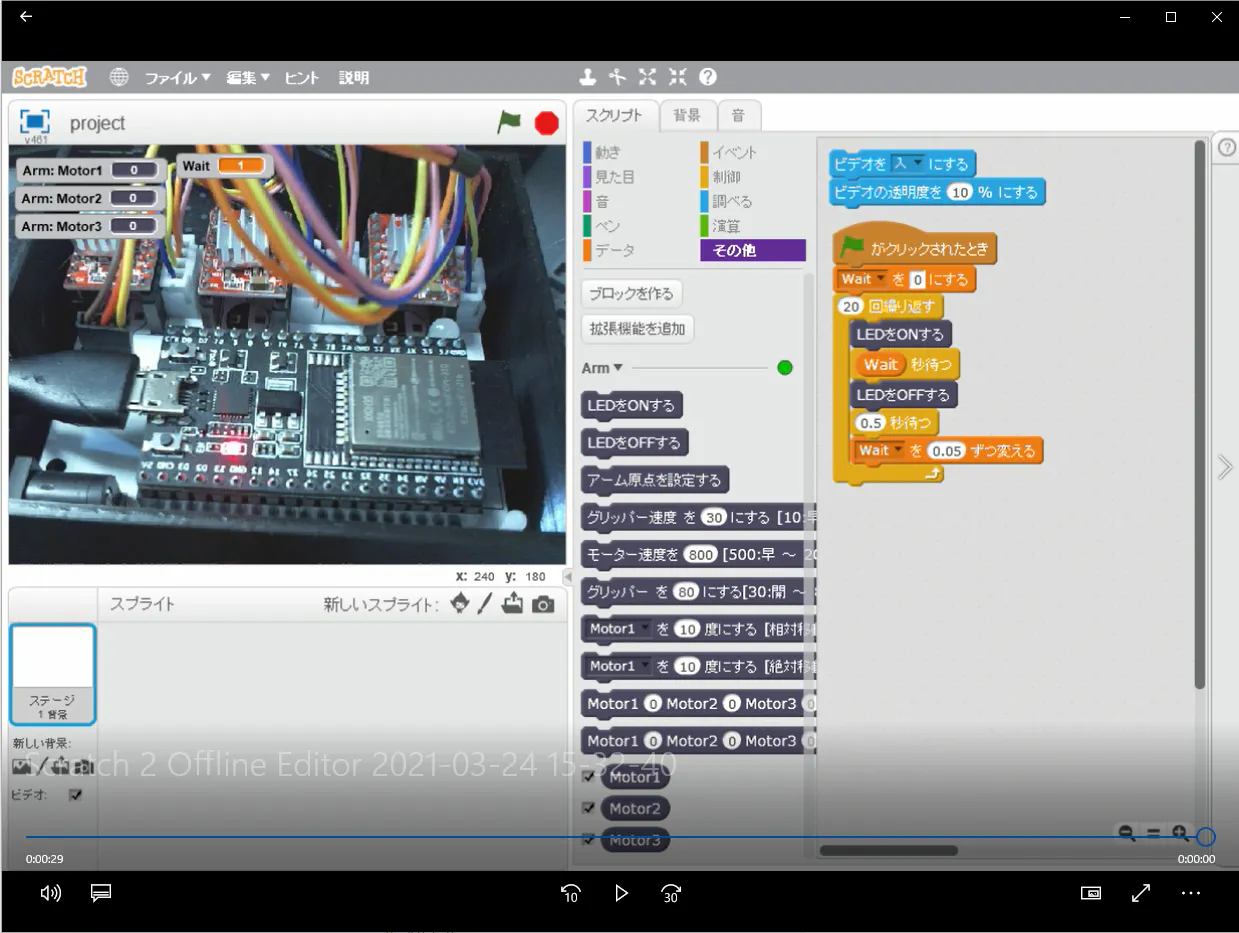Screen dimensions: 1239x933
Task: Select the scissors delete tool
Action: [x=618, y=77]
